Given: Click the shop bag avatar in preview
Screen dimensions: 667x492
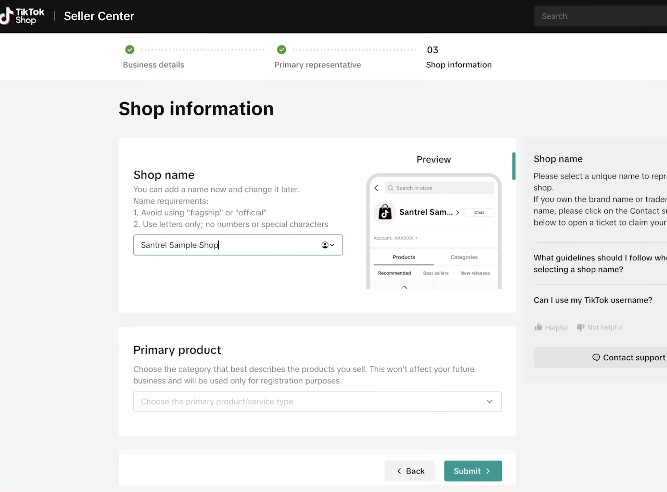Looking at the screenshot, I should [x=385, y=212].
